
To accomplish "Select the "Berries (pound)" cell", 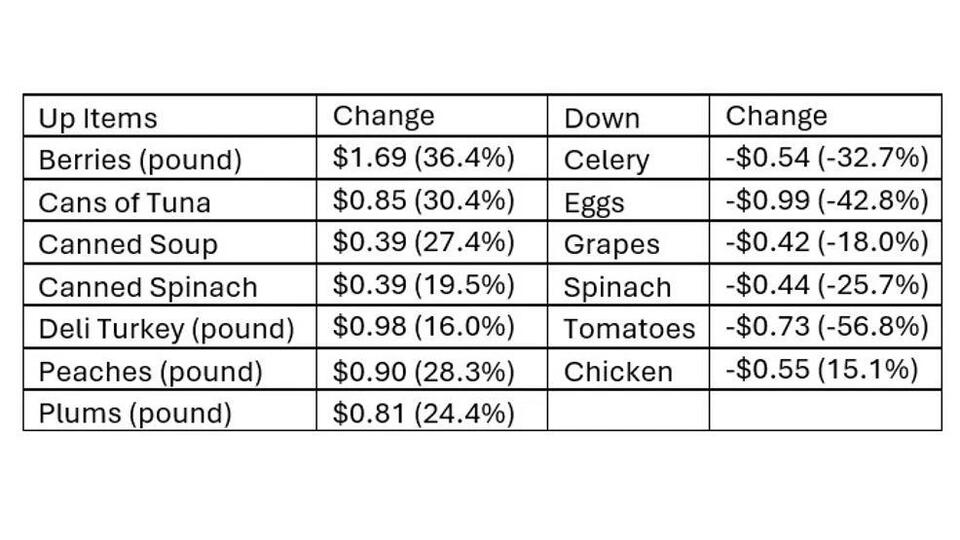I will (140, 160).
